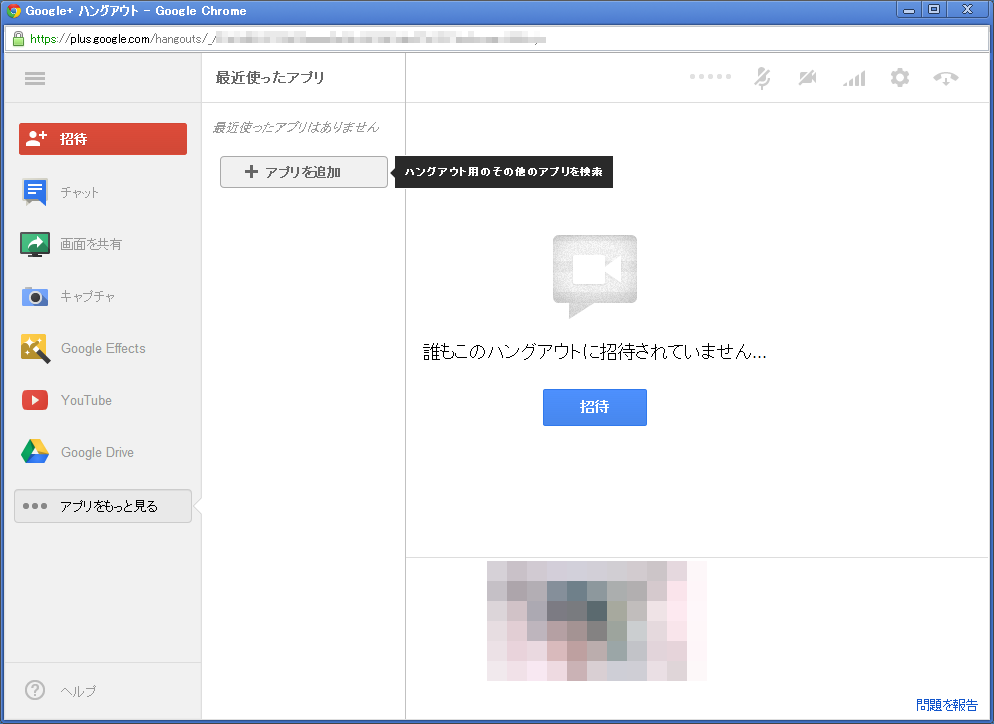Click the red 招待 button in sidebar

(103, 139)
